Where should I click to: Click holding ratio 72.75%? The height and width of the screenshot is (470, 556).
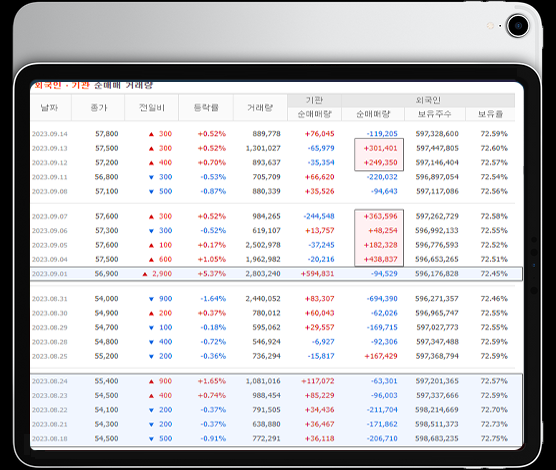494,438
